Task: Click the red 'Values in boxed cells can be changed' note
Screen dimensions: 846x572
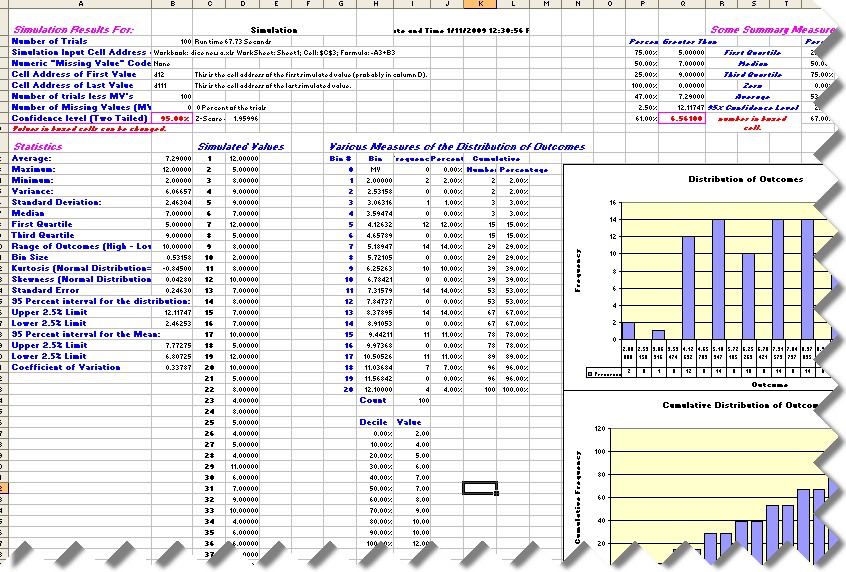Action: tap(89, 129)
